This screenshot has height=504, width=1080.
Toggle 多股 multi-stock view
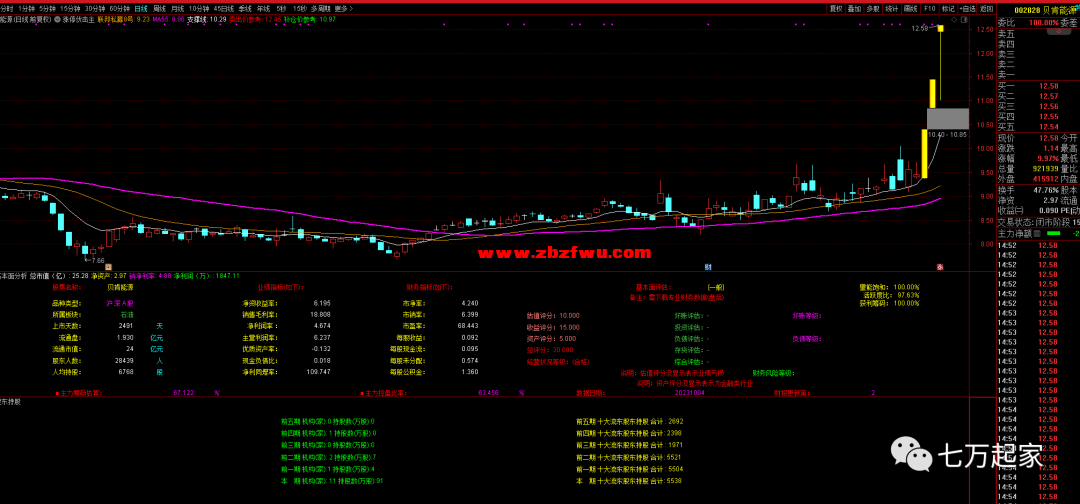coord(872,8)
